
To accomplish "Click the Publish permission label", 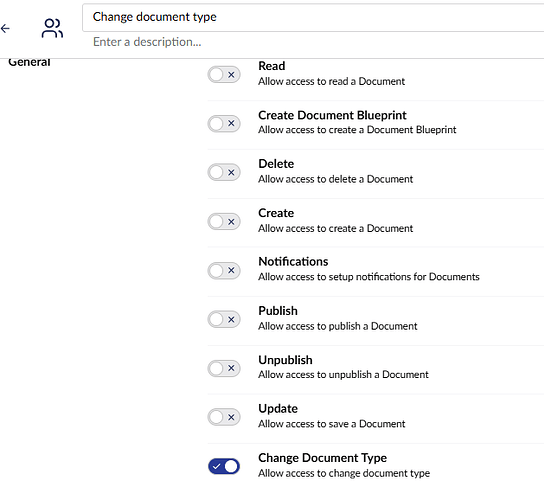I will click(278, 311).
